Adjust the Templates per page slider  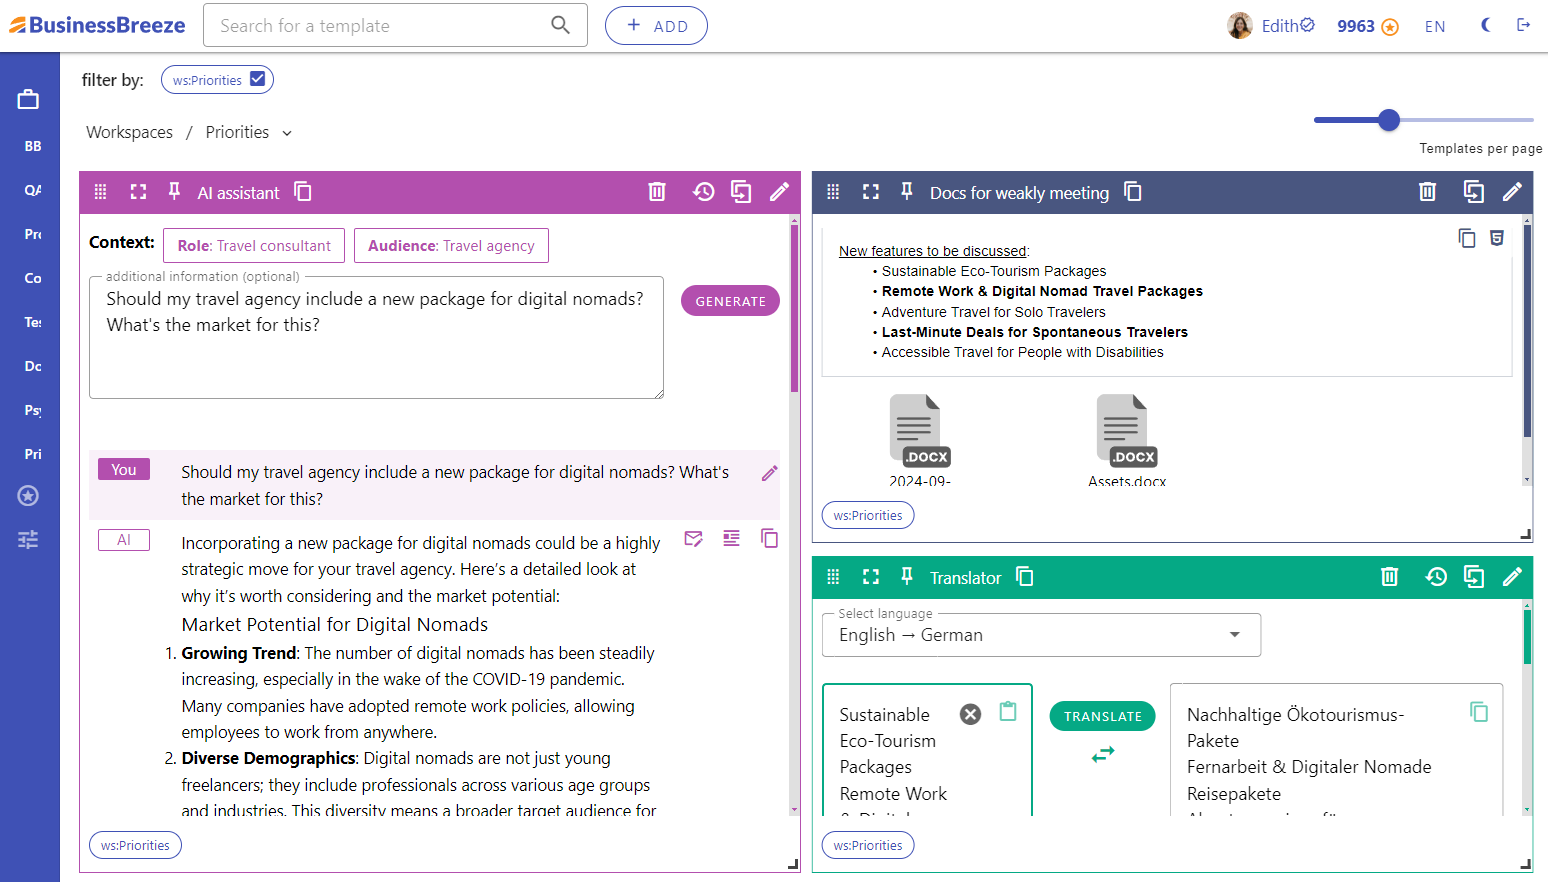pyautogui.click(x=1389, y=119)
